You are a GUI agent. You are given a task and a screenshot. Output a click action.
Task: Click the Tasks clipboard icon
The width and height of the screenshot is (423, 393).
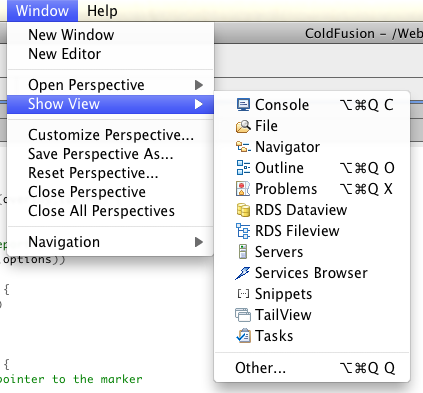[x=243, y=336]
